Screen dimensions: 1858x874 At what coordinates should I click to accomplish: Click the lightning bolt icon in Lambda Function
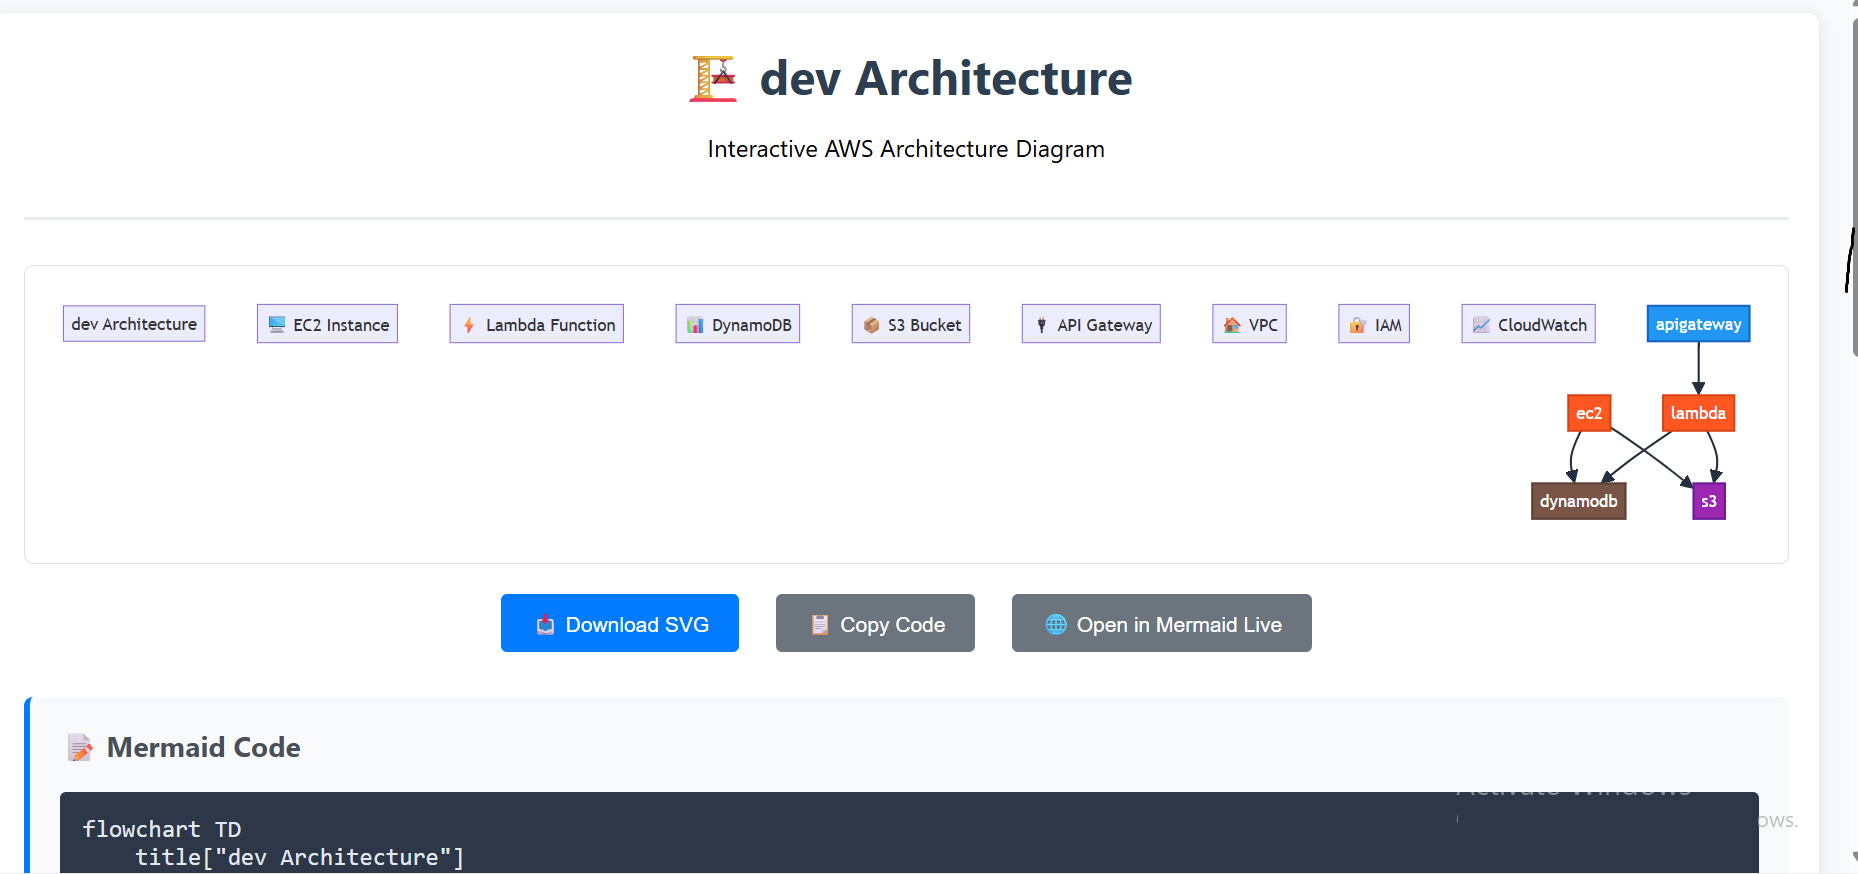click(469, 325)
